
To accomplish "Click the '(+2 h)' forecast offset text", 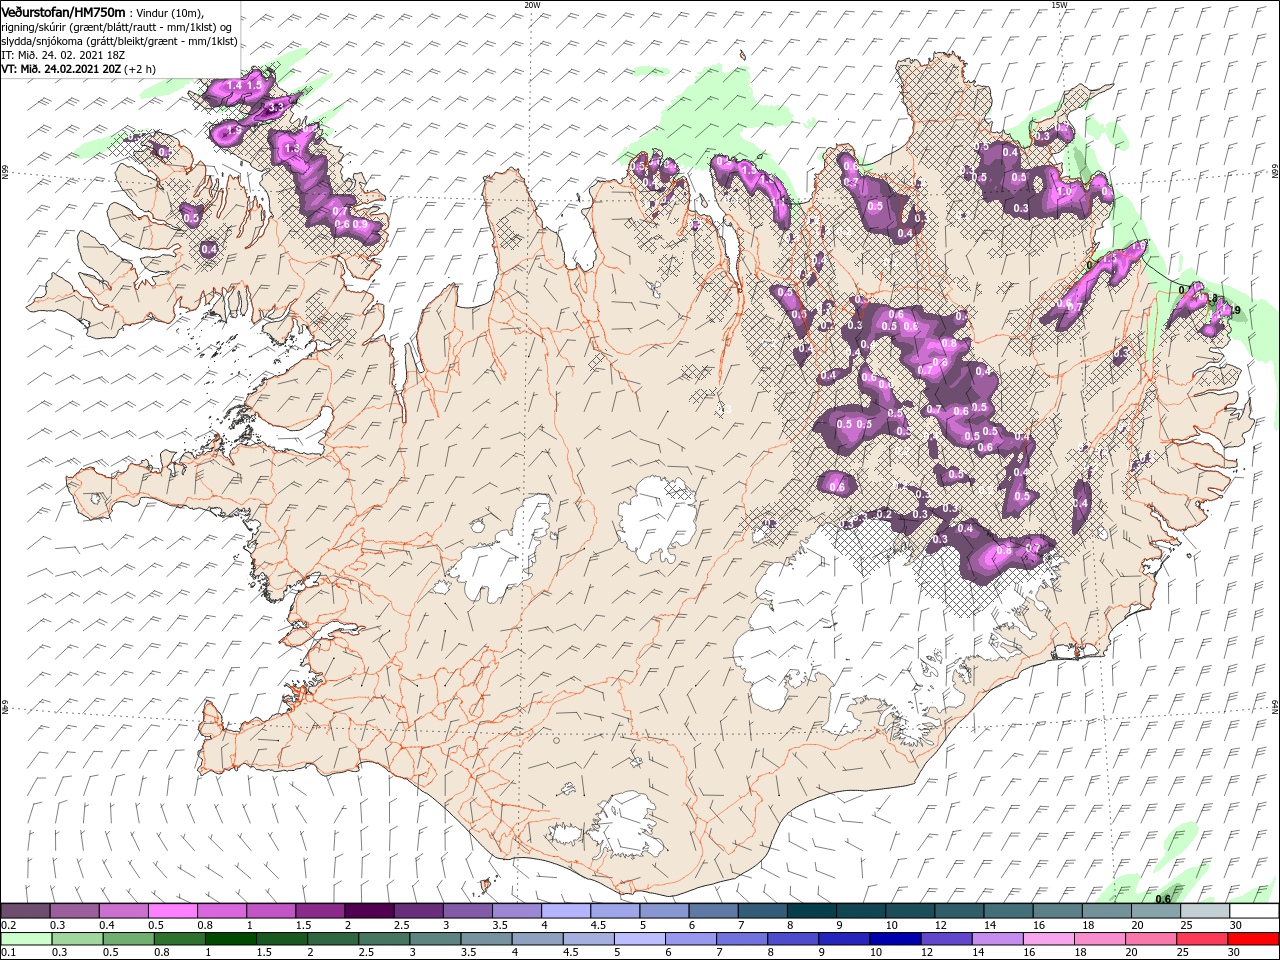I will (x=141, y=69).
